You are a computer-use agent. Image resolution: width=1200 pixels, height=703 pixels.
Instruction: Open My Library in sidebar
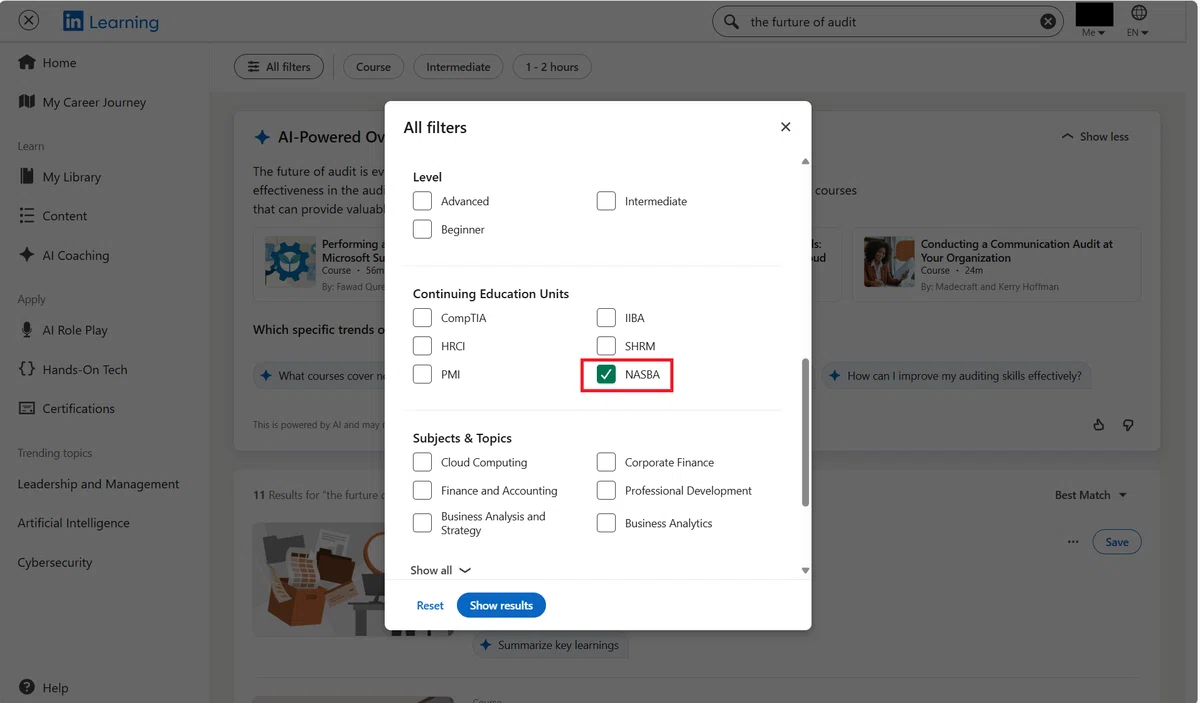[60, 177]
